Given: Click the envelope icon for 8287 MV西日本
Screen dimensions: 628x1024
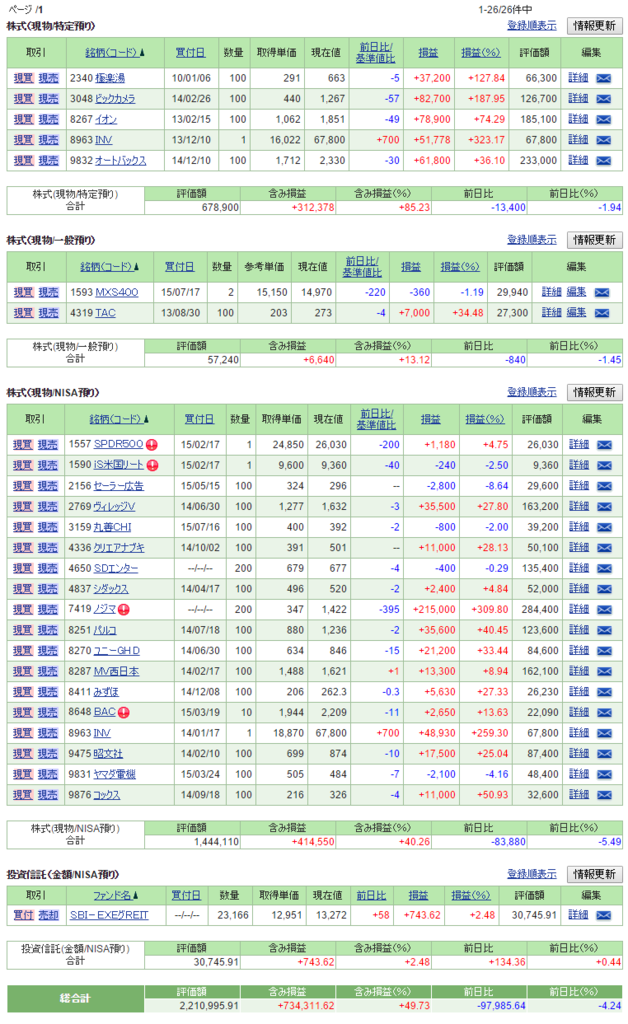Looking at the screenshot, I should click(x=604, y=672).
